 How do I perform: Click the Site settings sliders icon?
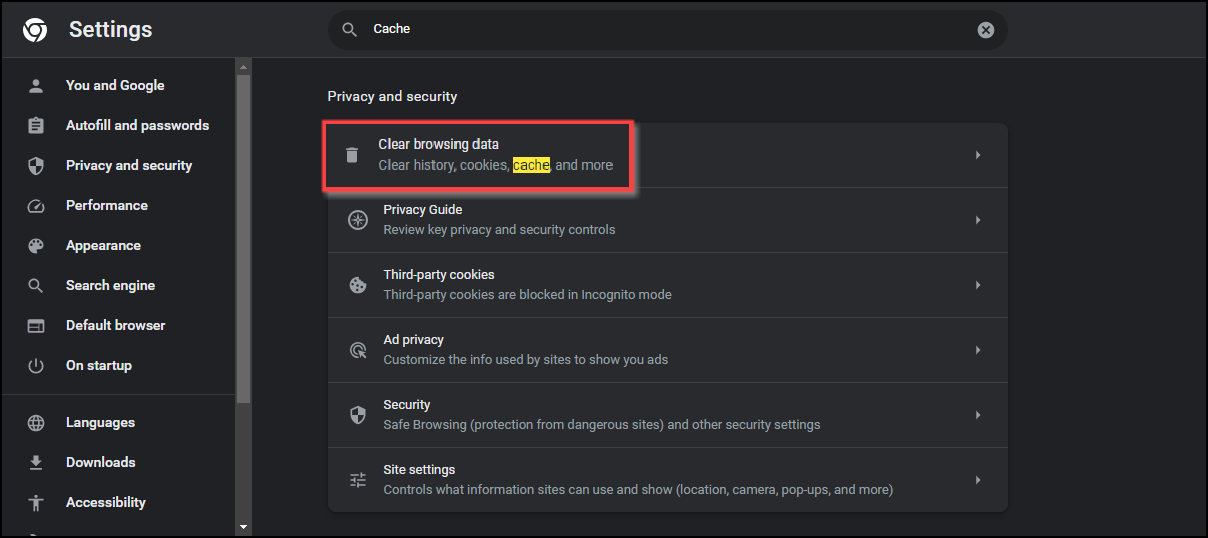point(358,480)
